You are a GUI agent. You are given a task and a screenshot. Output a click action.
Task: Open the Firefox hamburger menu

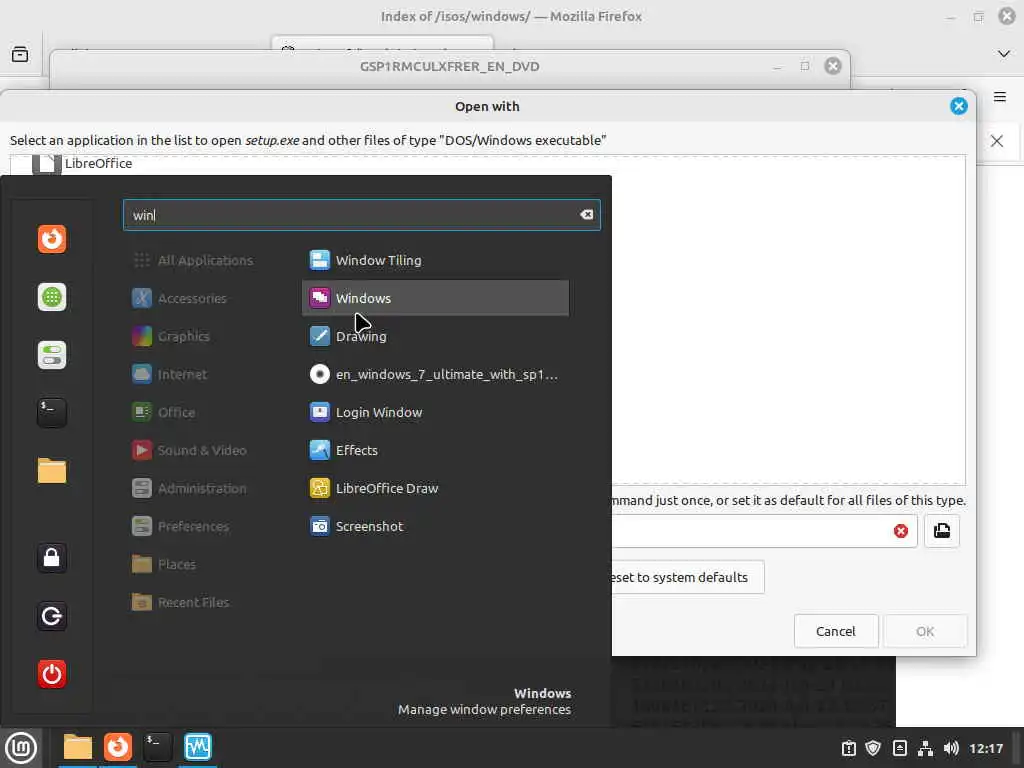click(1000, 97)
